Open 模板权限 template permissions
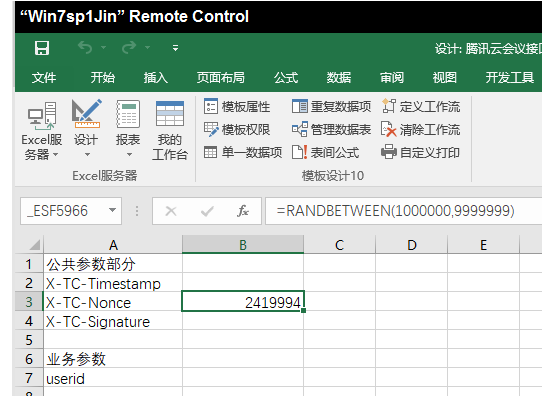The image size is (542, 396). (237, 130)
